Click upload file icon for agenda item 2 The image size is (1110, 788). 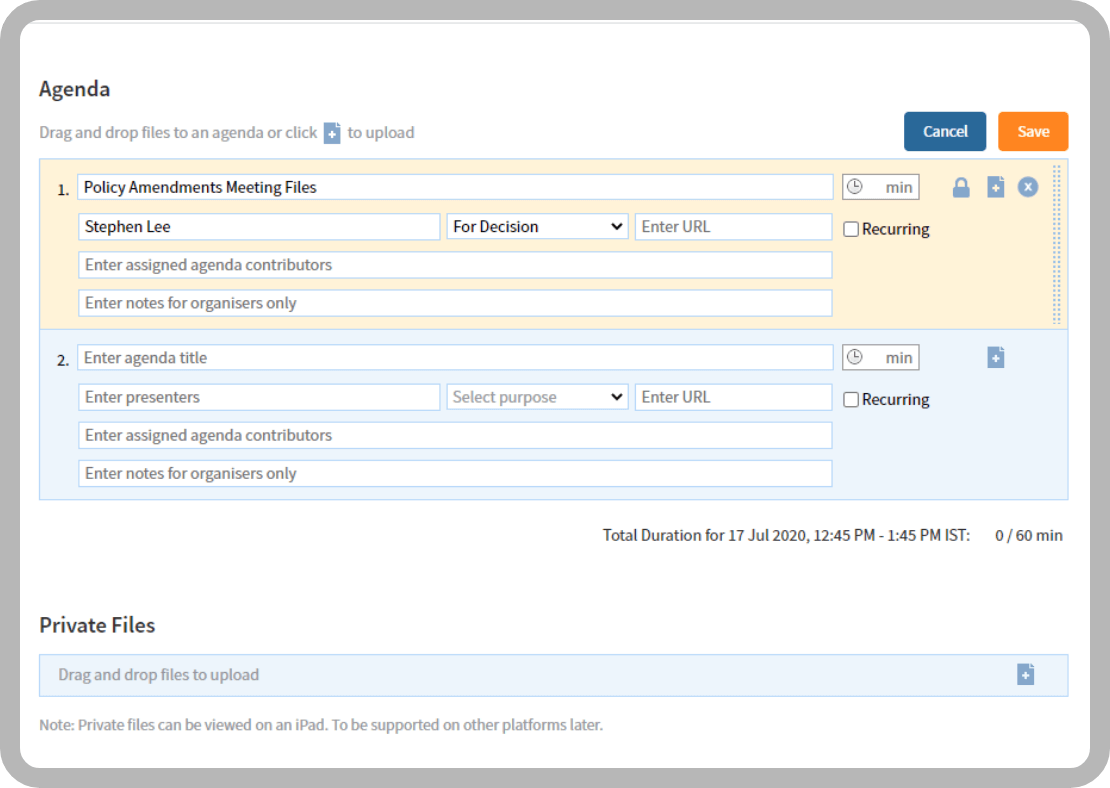click(x=995, y=357)
